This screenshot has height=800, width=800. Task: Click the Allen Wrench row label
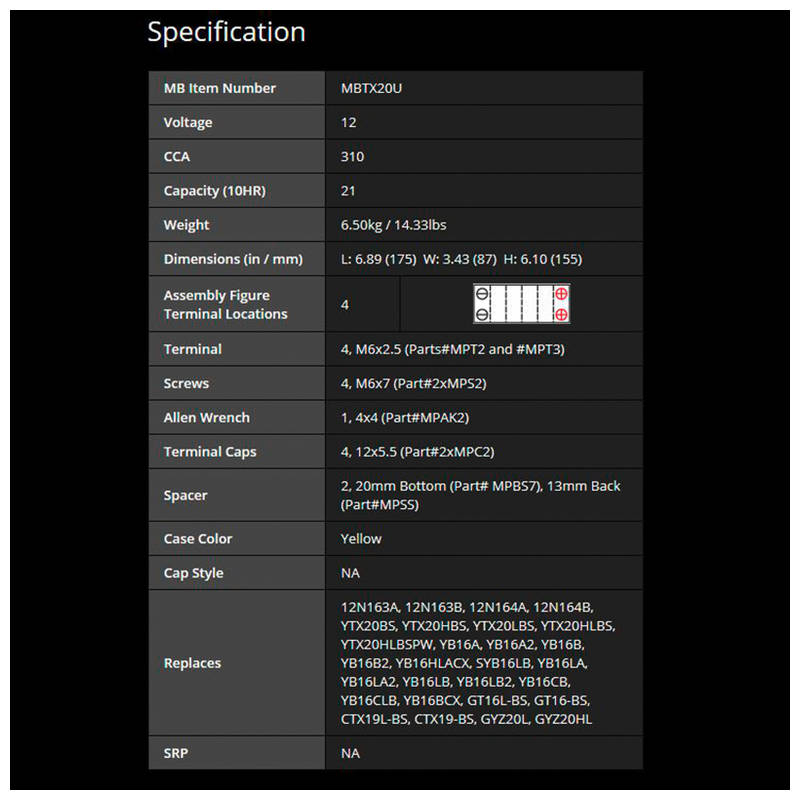[x=206, y=417]
